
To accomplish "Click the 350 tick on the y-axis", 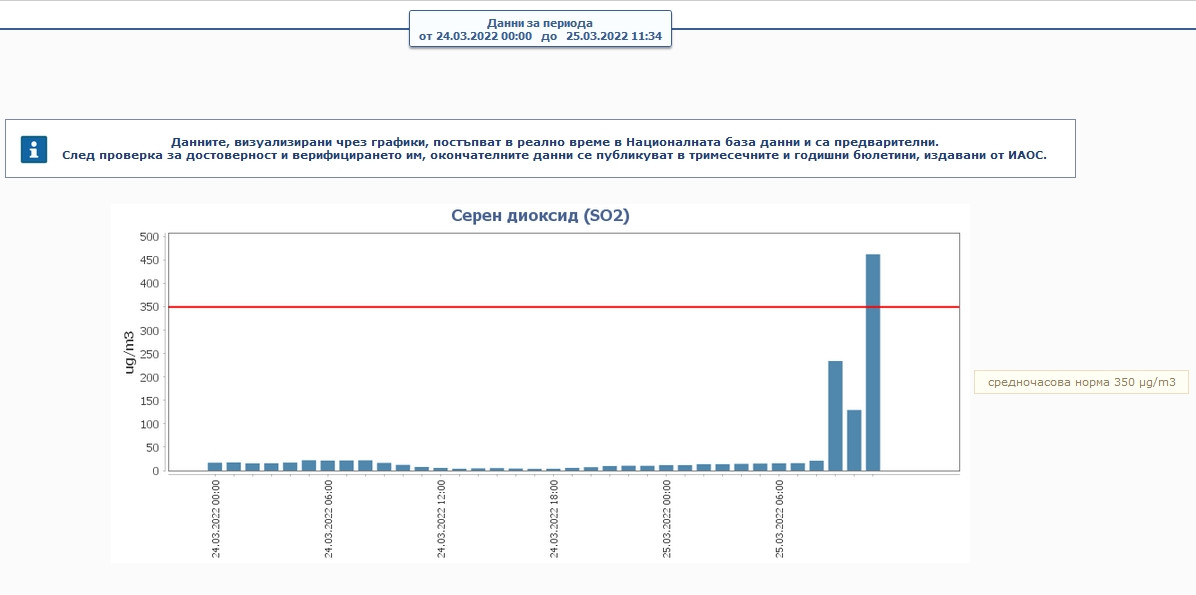I will point(149,307).
